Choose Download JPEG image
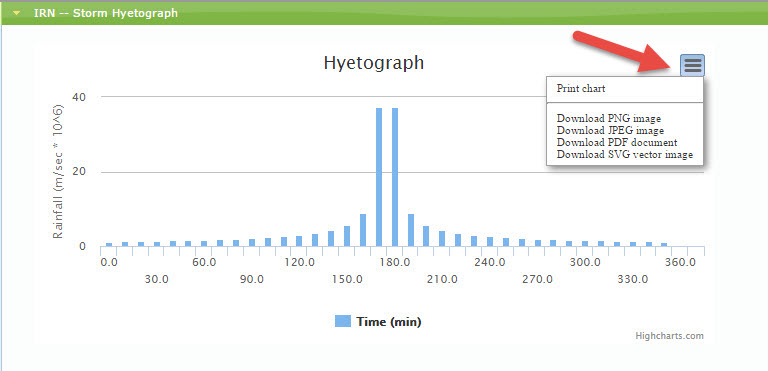The height and width of the screenshot is (371, 768). (x=610, y=130)
